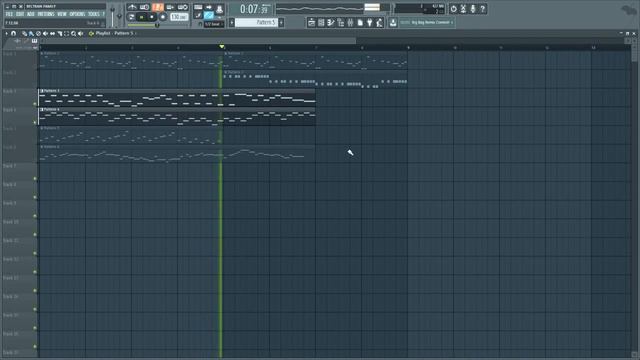Click the Big Bag Home Content news panel
Screen dimensions: 640x360
[x=427, y=22]
